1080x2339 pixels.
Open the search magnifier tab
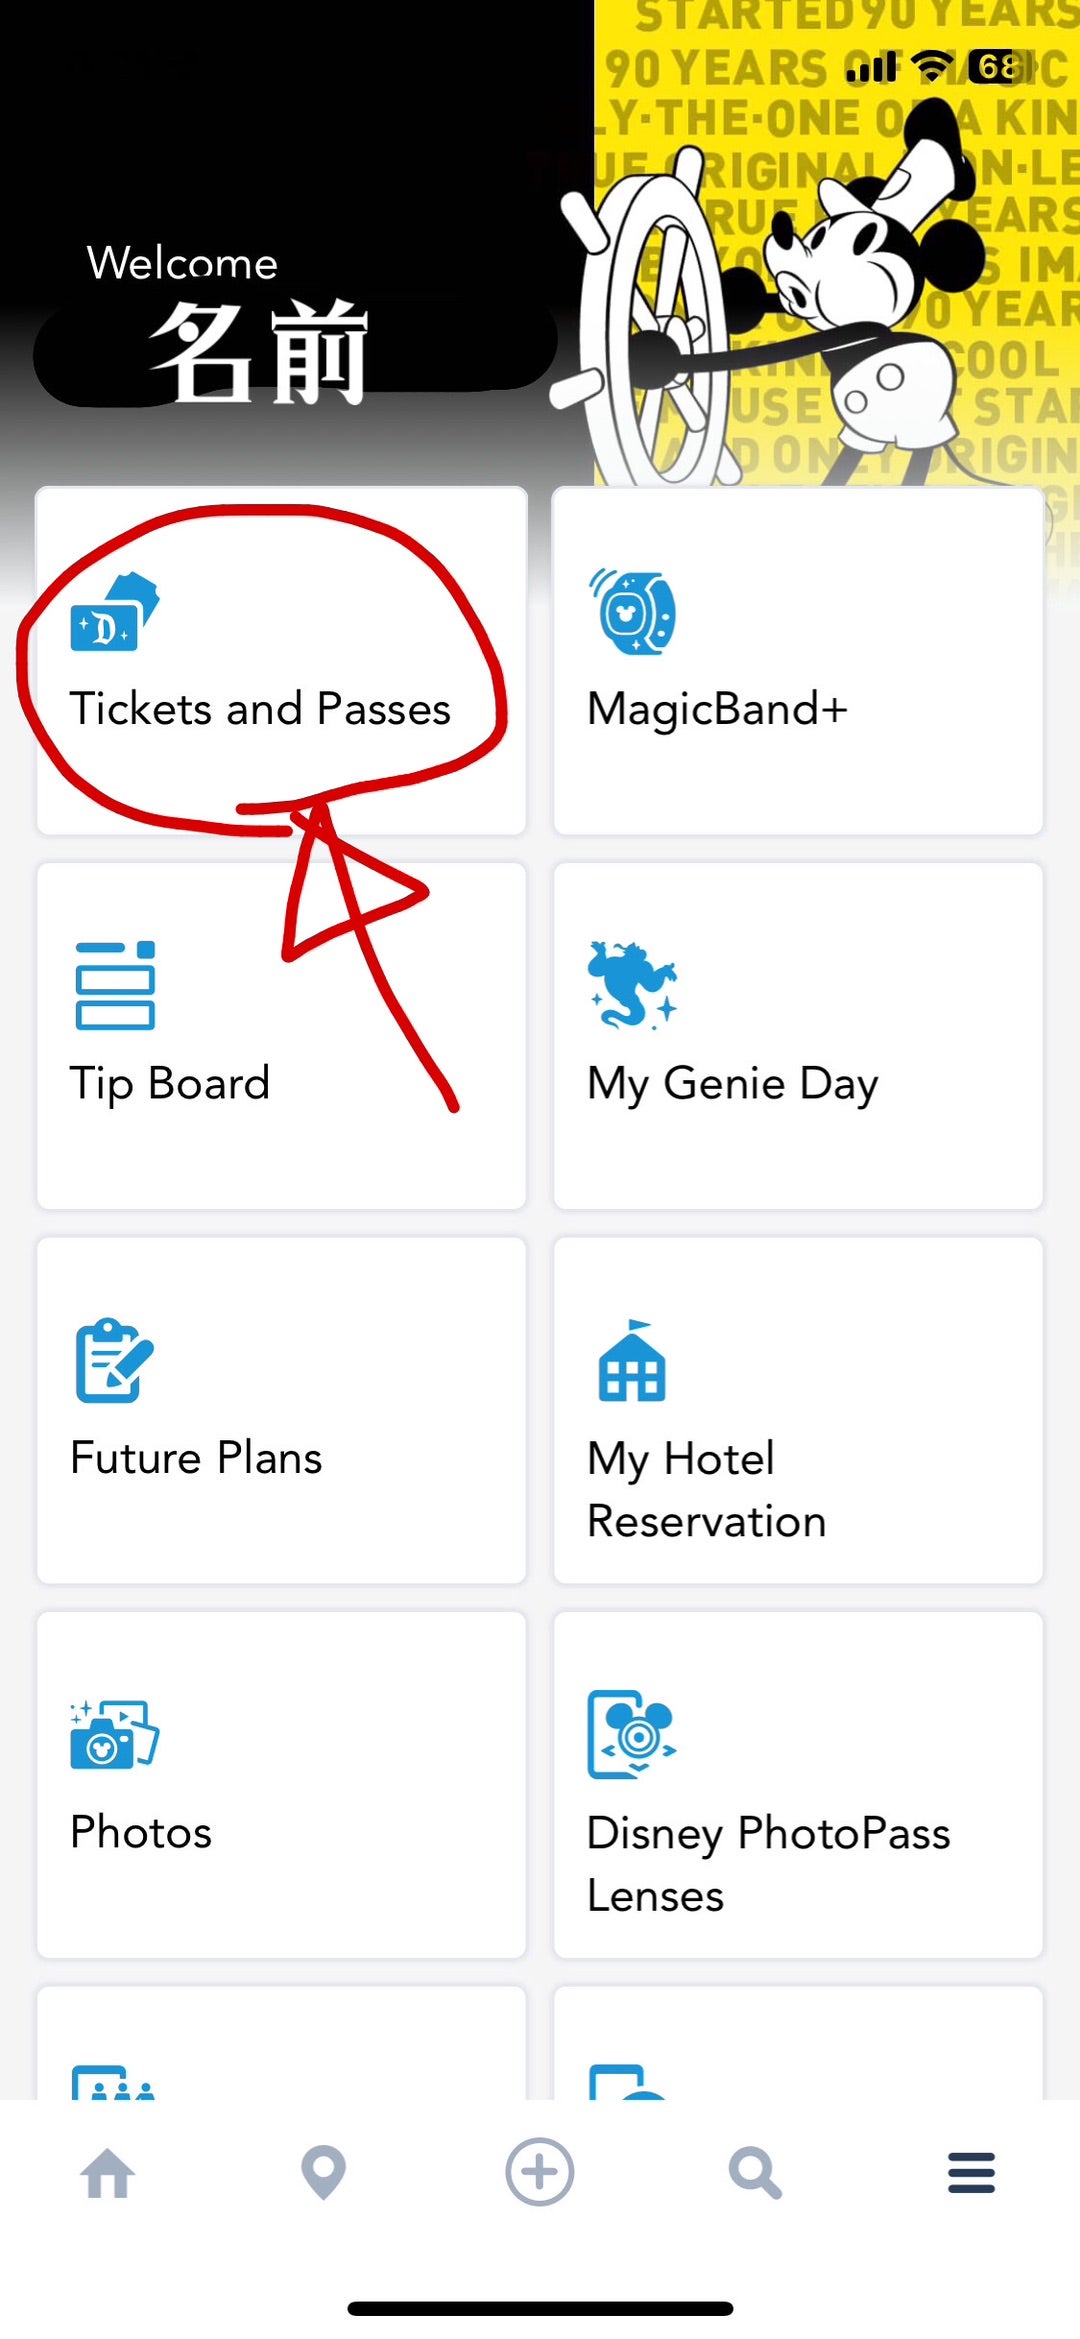click(x=755, y=2173)
